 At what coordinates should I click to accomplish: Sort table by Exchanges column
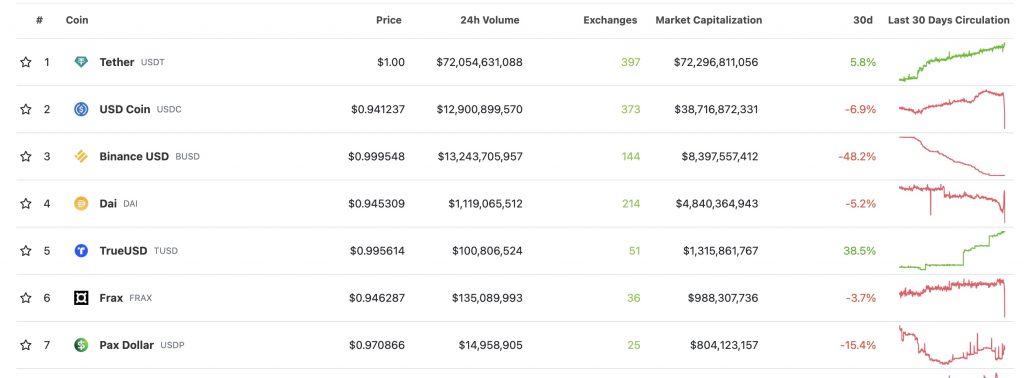click(x=610, y=20)
